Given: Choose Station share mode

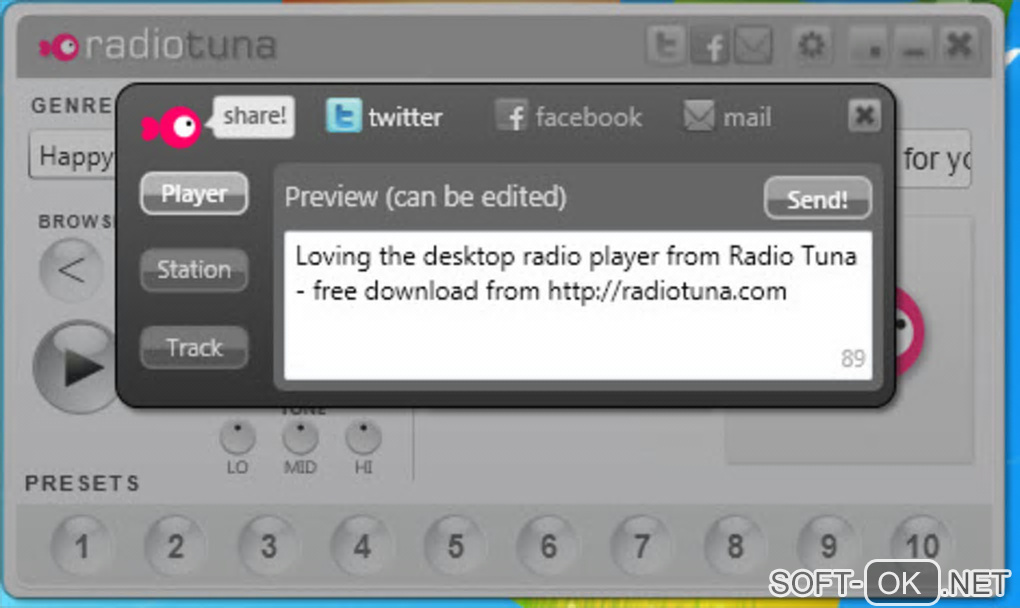Looking at the screenshot, I should pos(194,269).
